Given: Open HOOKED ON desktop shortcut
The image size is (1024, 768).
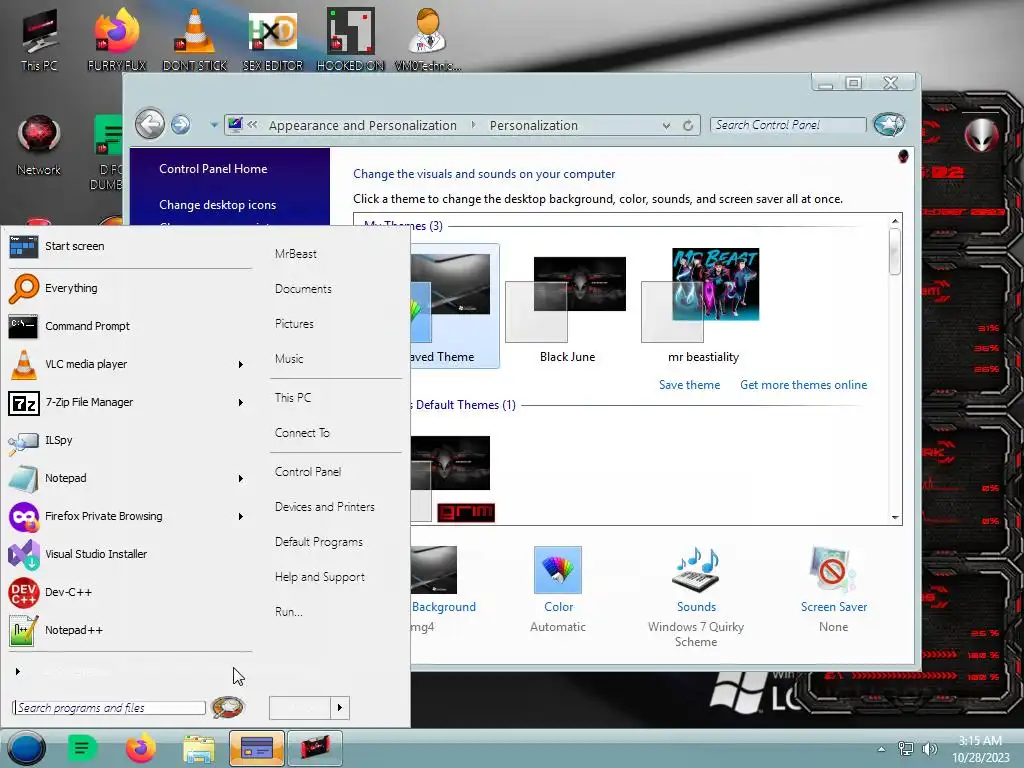Looking at the screenshot, I should [x=351, y=40].
